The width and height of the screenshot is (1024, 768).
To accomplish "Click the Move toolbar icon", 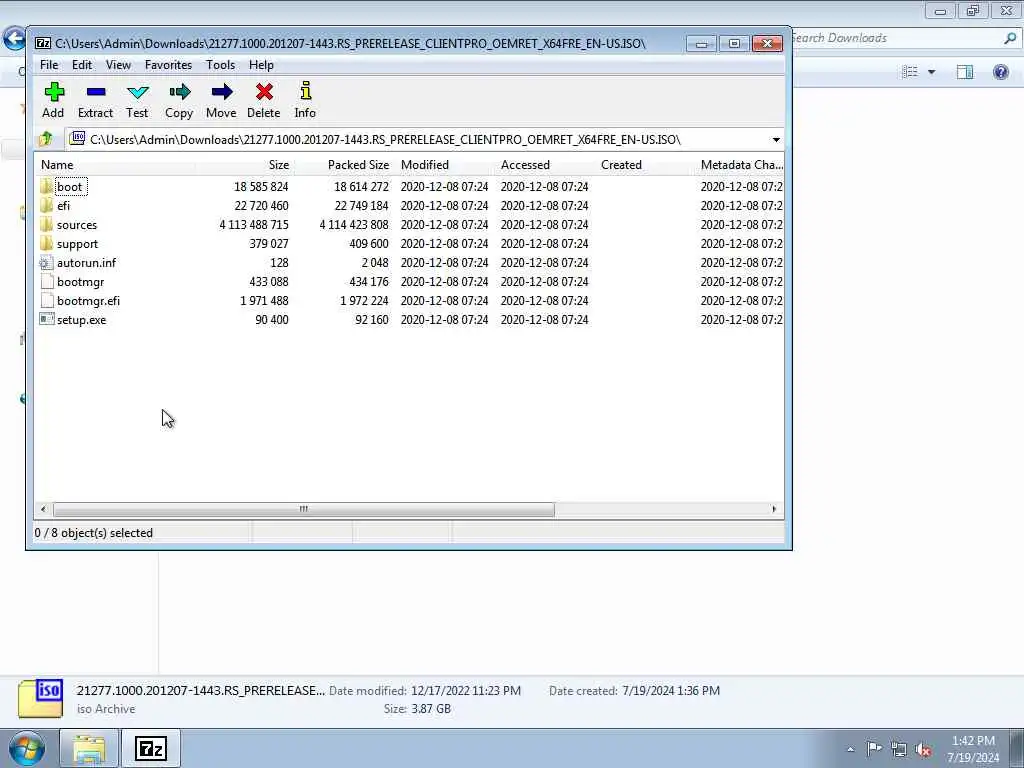I will 221,92.
